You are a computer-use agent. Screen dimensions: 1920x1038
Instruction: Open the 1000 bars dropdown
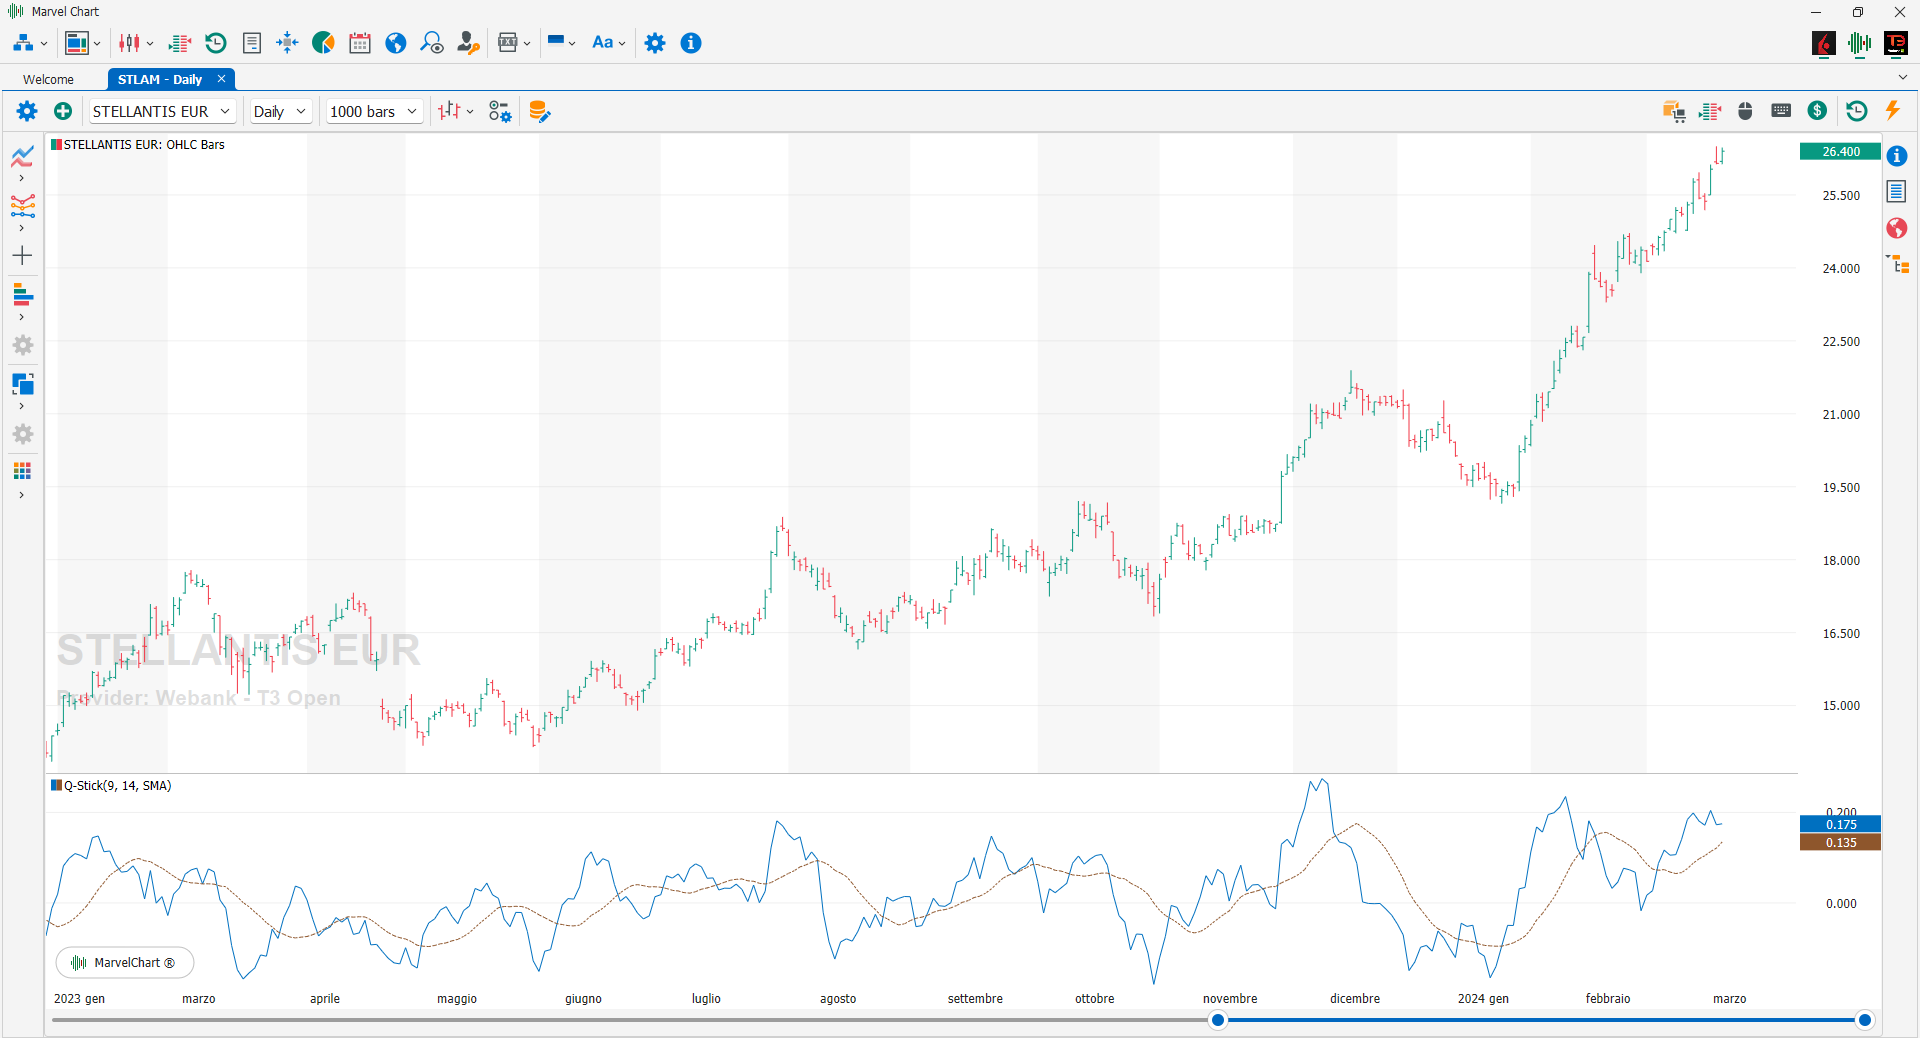pos(374,111)
